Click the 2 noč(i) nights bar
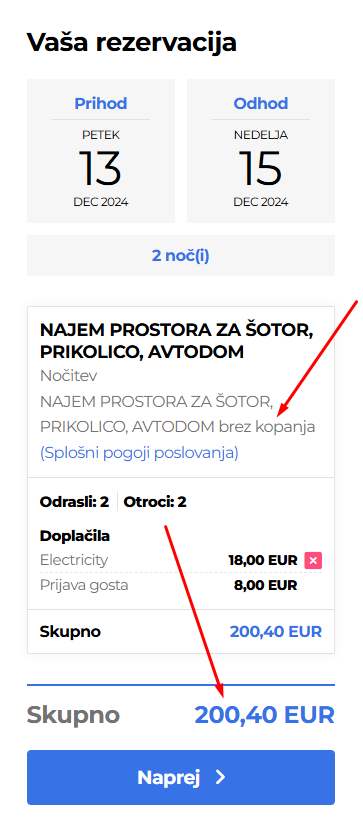The image size is (363, 835). tap(181, 256)
